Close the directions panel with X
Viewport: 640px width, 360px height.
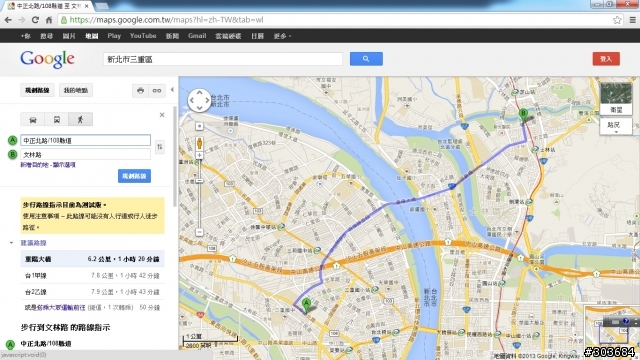[162, 115]
